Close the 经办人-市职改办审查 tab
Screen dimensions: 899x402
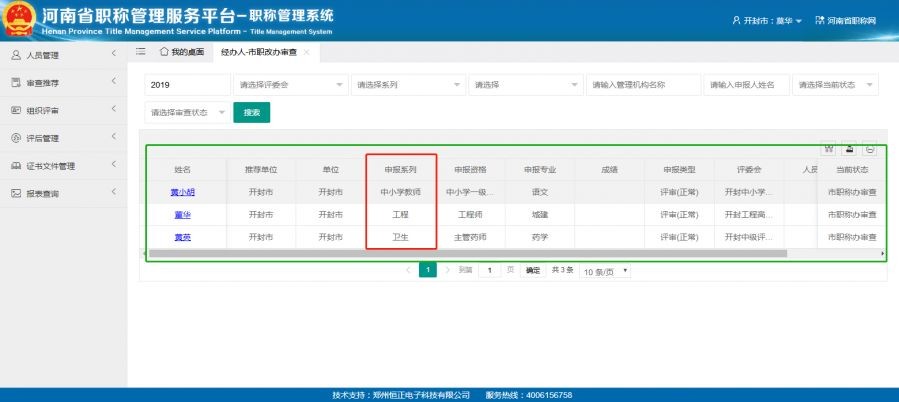(306, 52)
